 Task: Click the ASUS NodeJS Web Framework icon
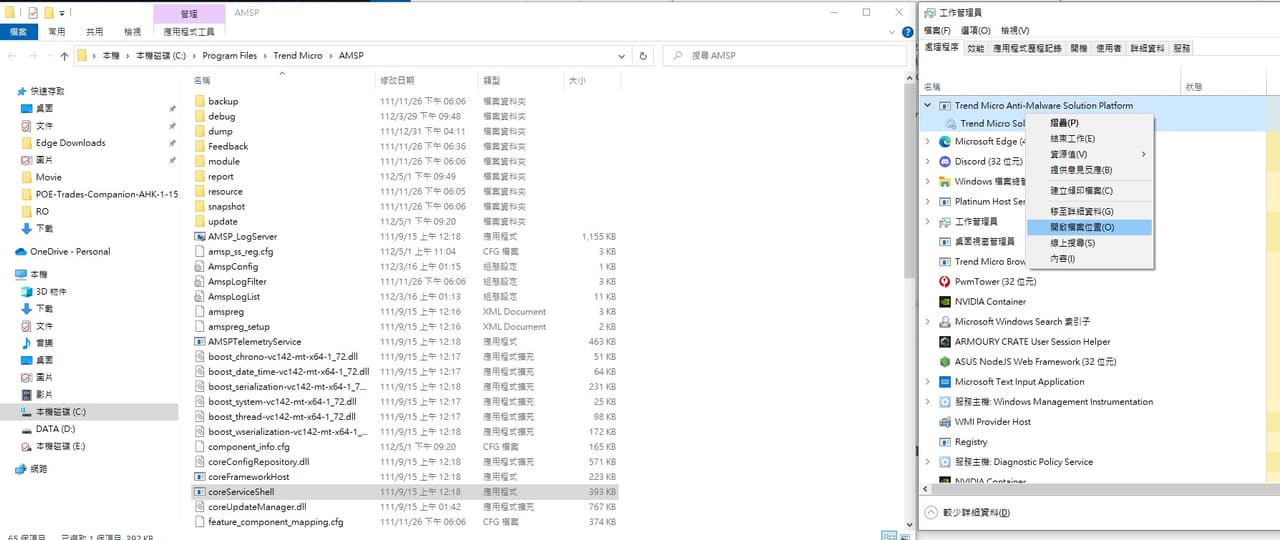pyautogui.click(x=944, y=361)
